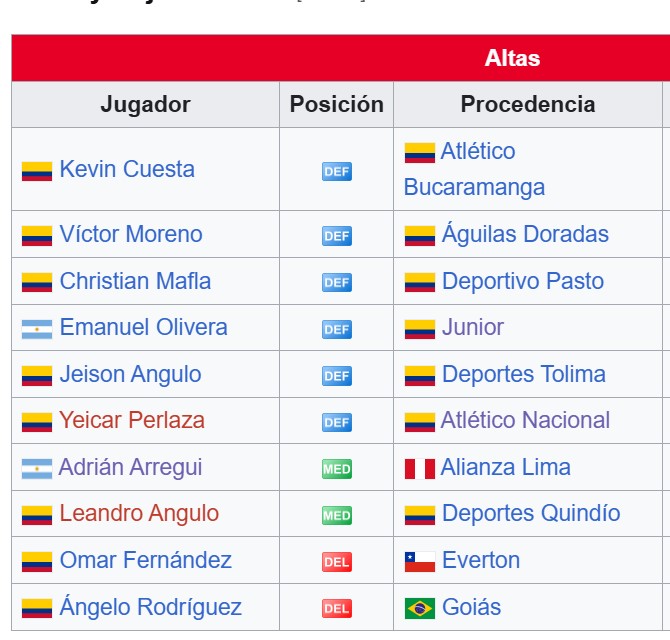The image size is (670, 640).
Task: Follow the Águilas Doradas link
Action: pyautogui.click(x=525, y=234)
